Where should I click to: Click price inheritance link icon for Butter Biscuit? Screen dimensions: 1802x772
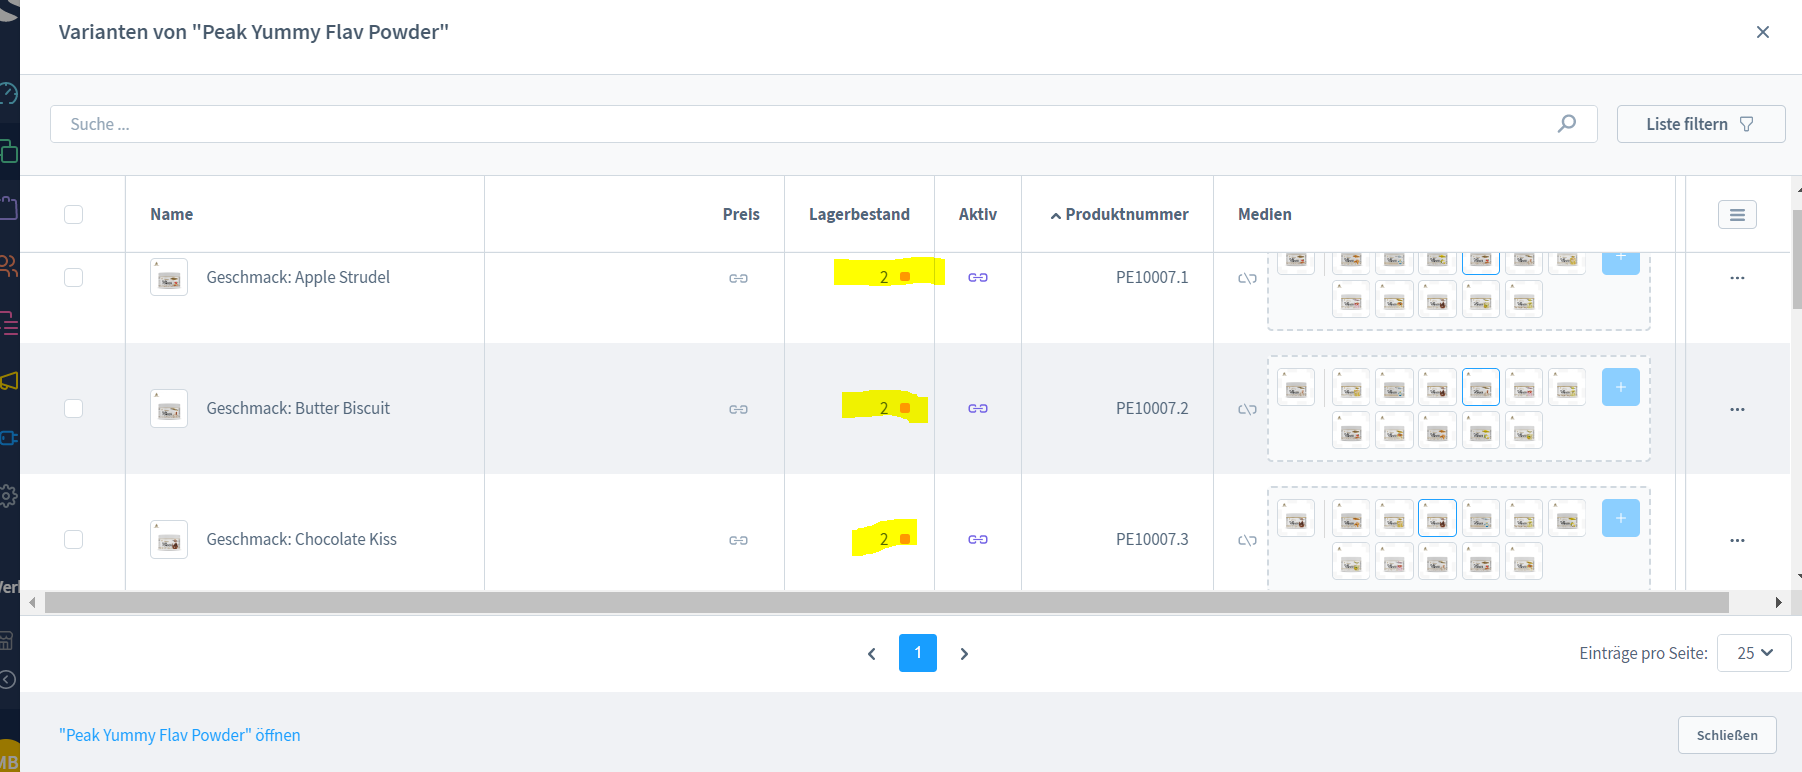coord(738,409)
